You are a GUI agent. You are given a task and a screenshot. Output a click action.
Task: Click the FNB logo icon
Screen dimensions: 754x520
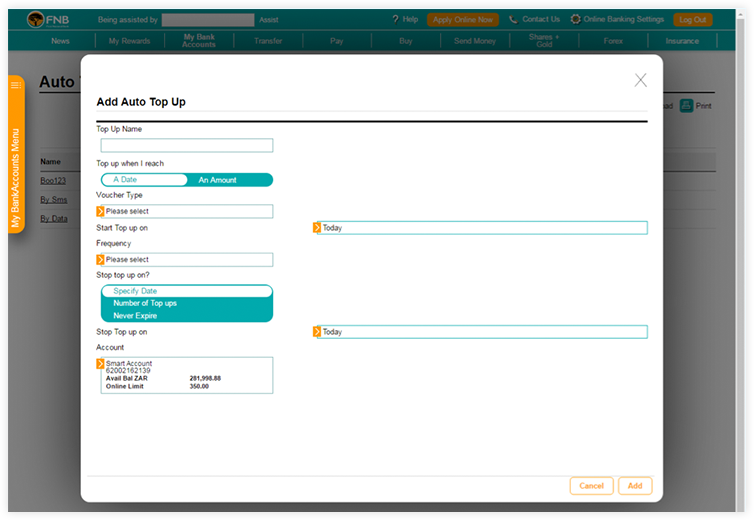pos(36,19)
